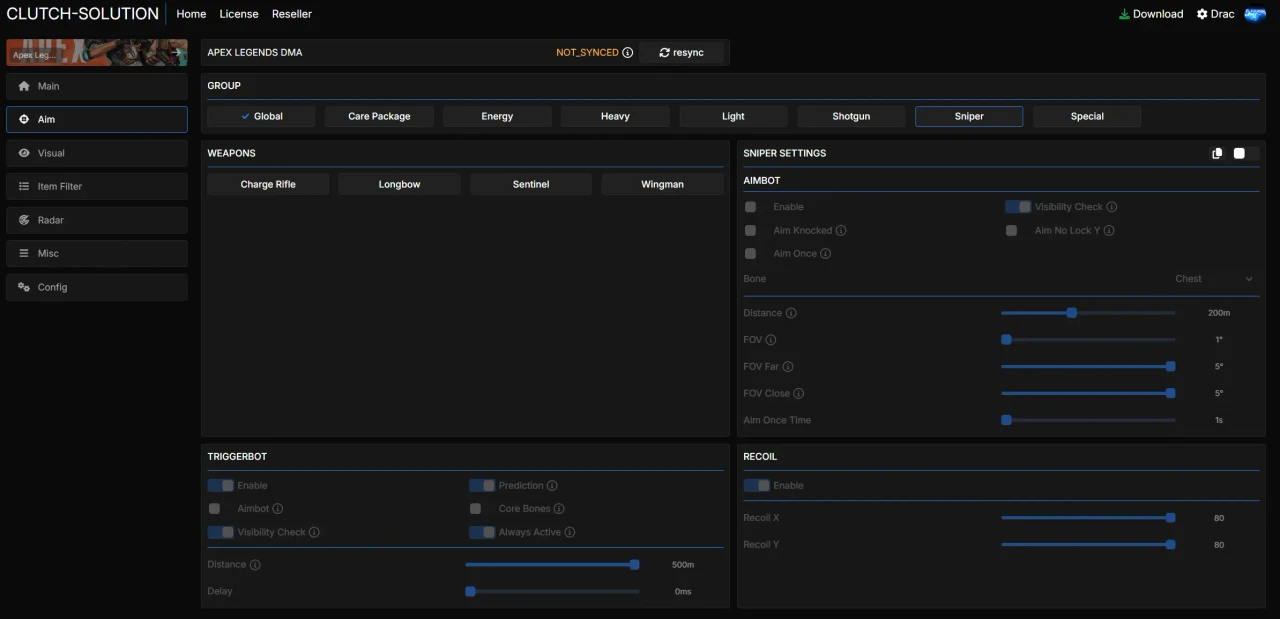
Task: Click the crosshair icon beside Aim
Action: click(24, 119)
